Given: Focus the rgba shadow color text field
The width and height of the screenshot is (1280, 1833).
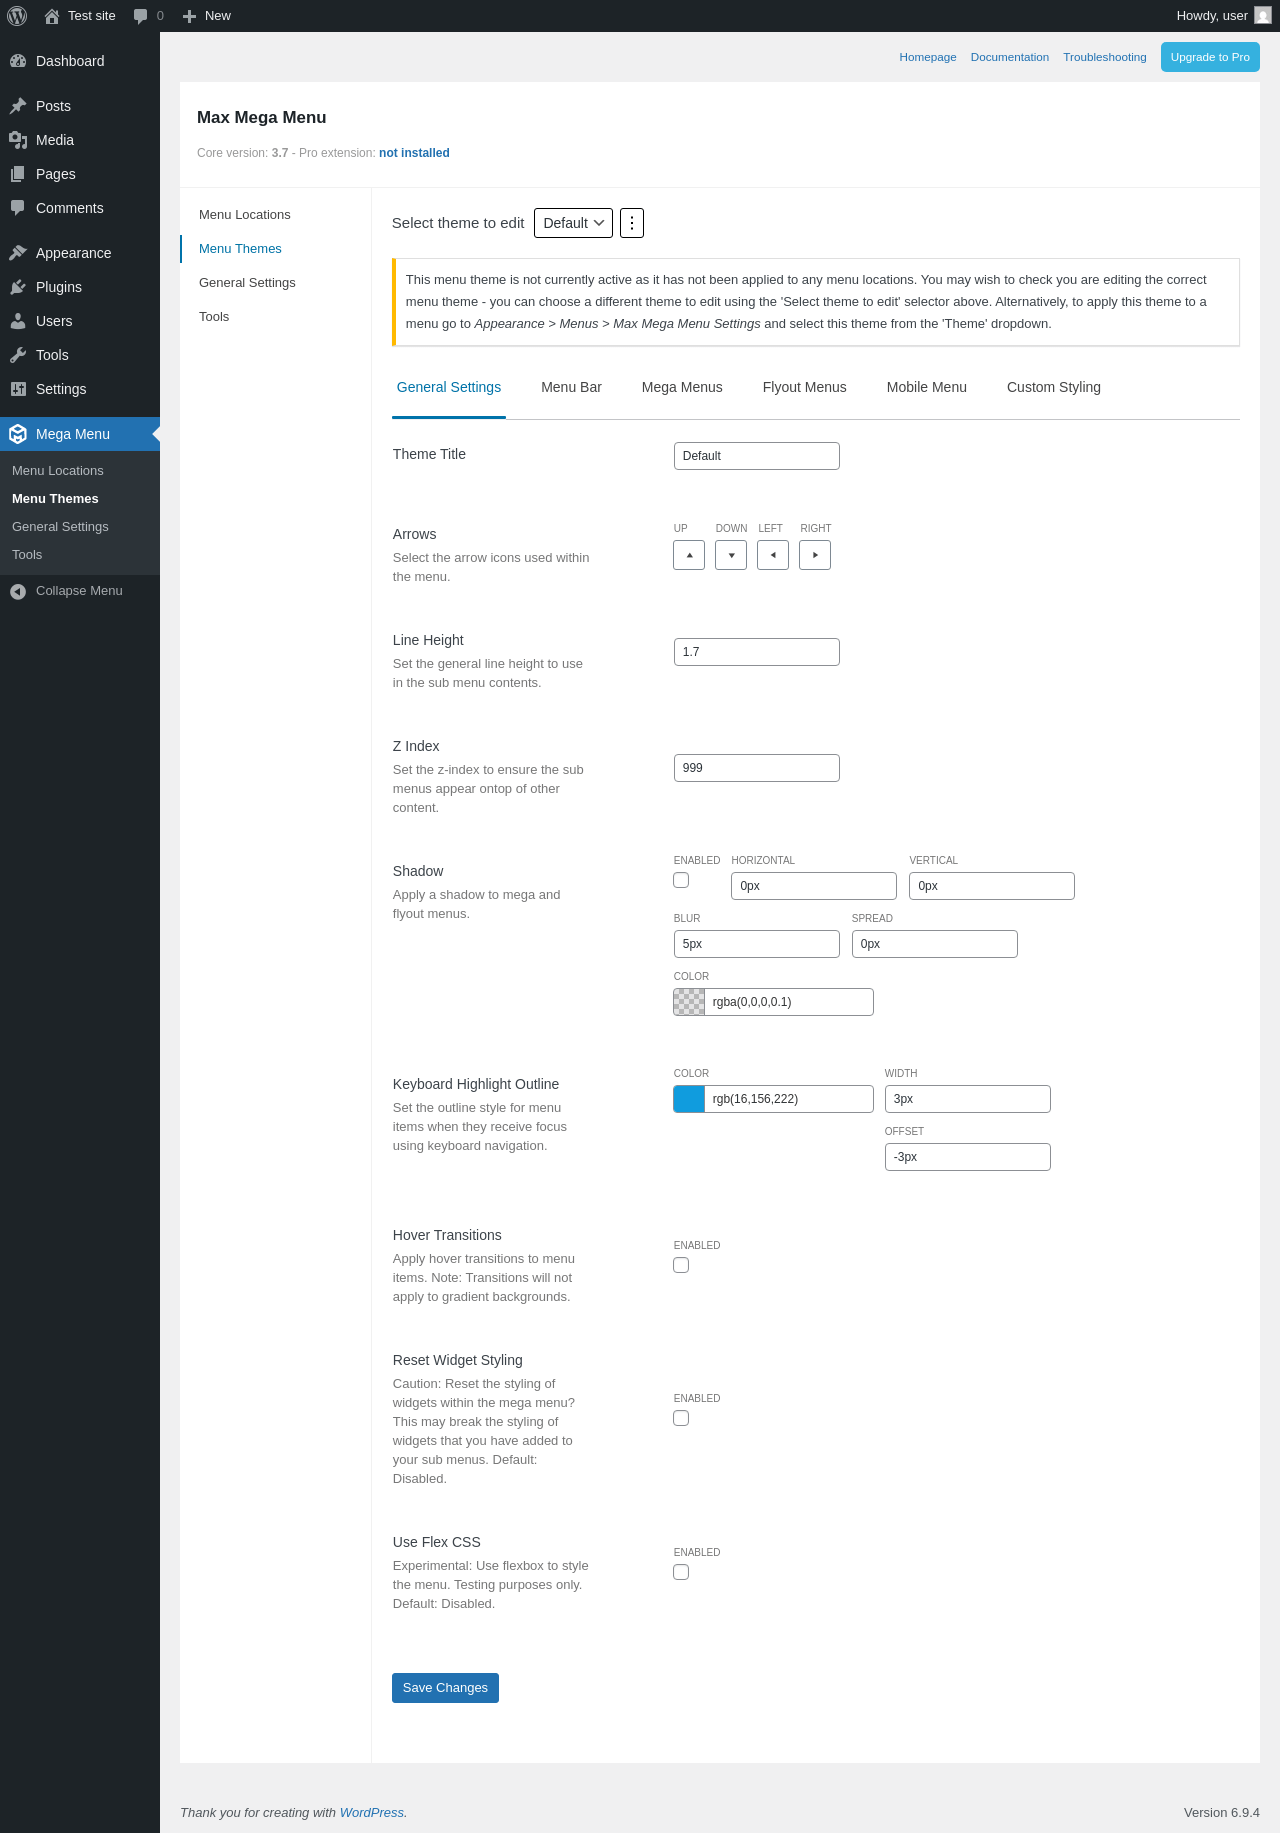Looking at the screenshot, I should tap(789, 1002).
